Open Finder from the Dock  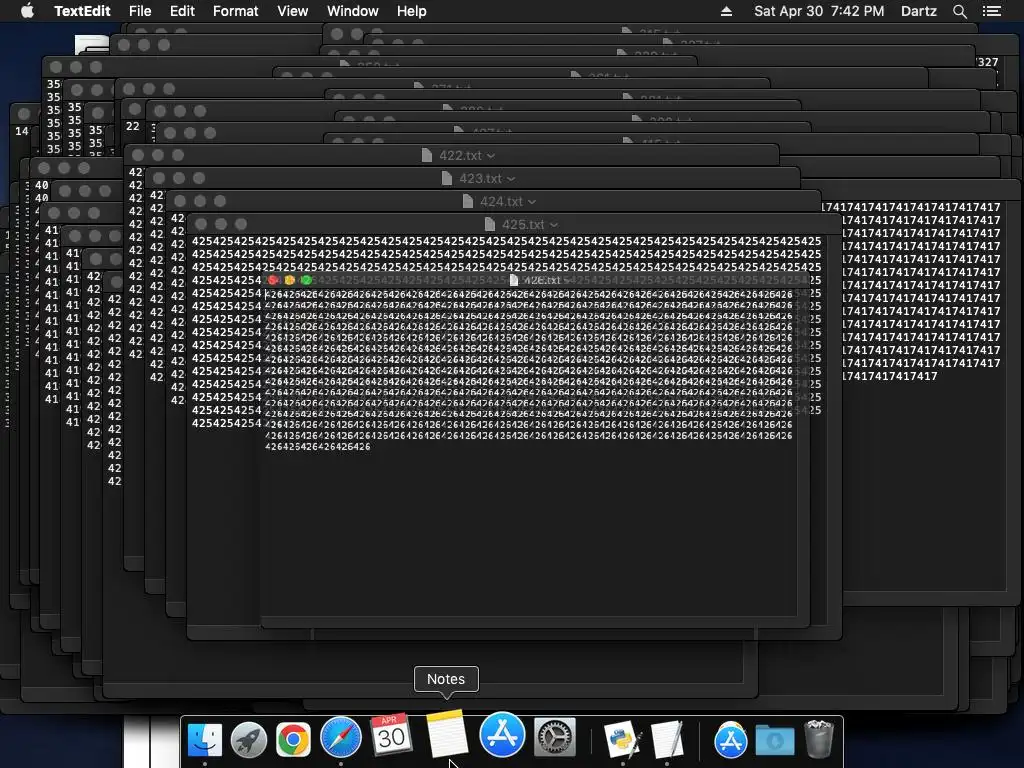[204, 739]
